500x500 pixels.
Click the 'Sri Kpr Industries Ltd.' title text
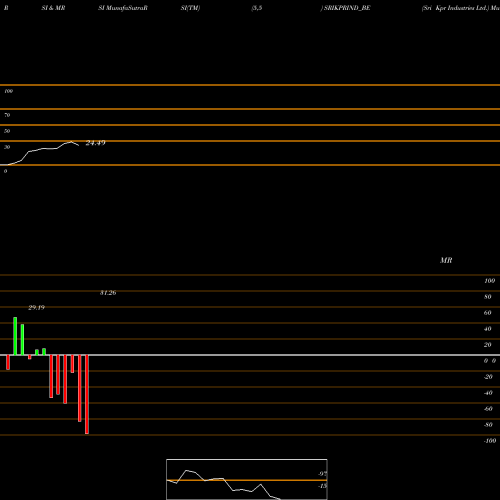pos(455,8)
